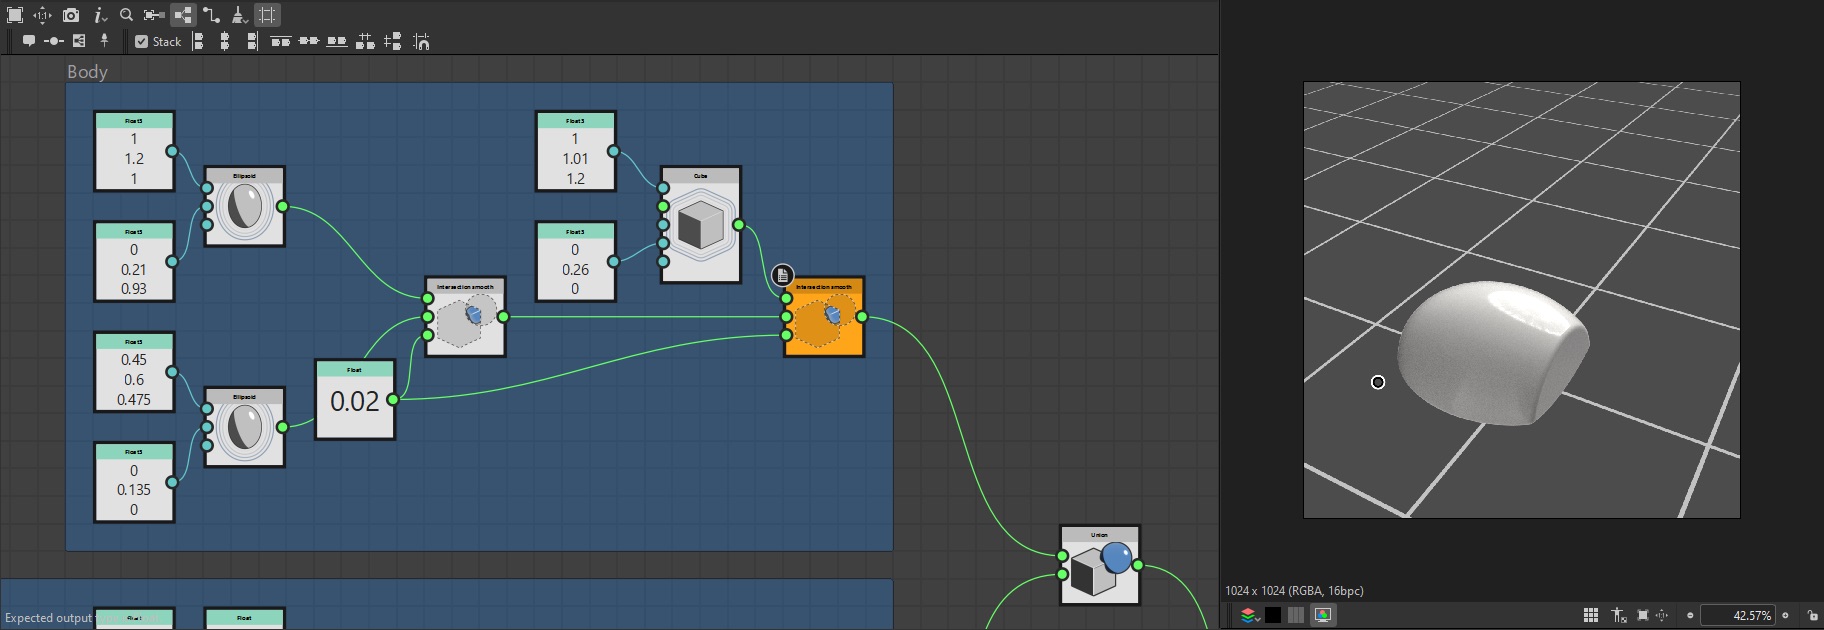Click the branching node icon beside the pin
The height and width of the screenshot is (630, 1824).
(x=79, y=41)
